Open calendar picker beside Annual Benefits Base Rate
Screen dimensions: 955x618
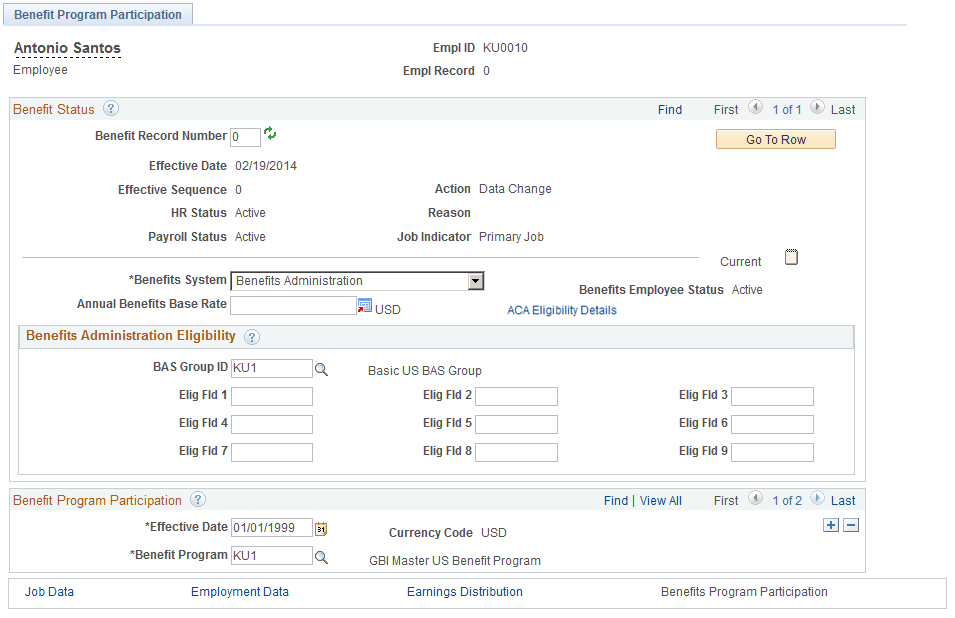364,304
